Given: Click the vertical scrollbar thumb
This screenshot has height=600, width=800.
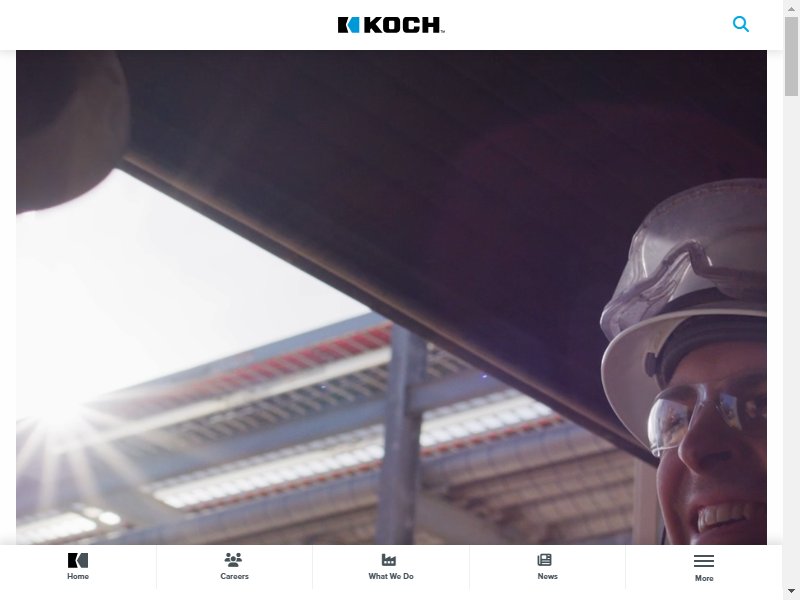Looking at the screenshot, I should (x=791, y=56).
